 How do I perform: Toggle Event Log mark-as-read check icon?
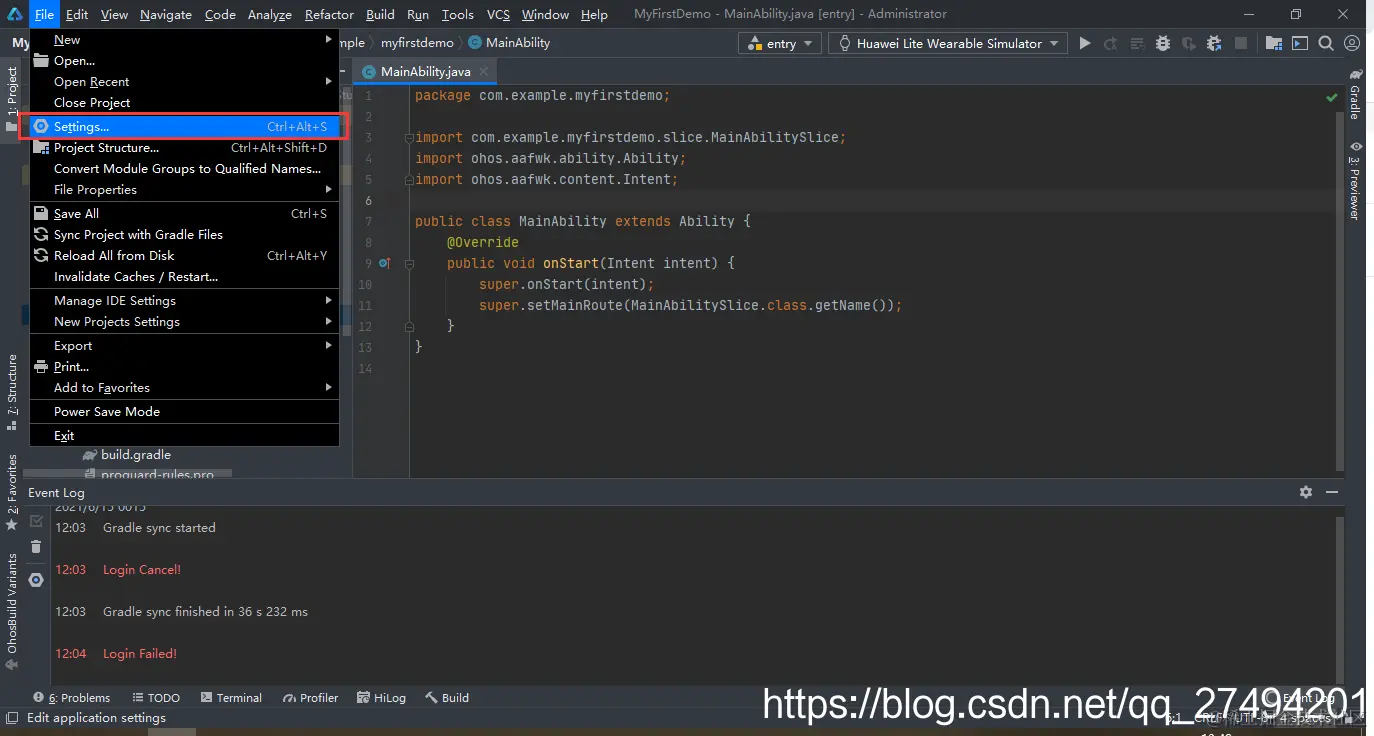[x=36, y=521]
